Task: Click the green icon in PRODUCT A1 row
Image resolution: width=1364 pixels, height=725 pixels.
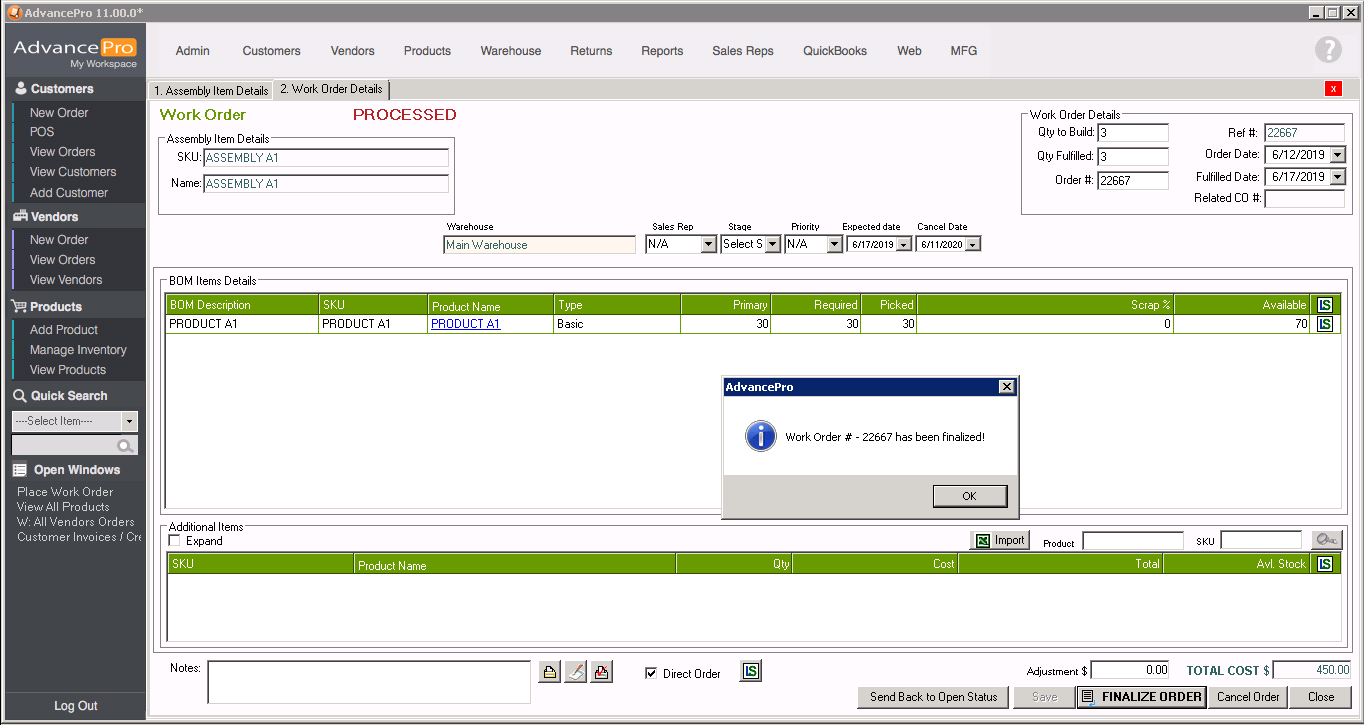Action: click(1324, 324)
